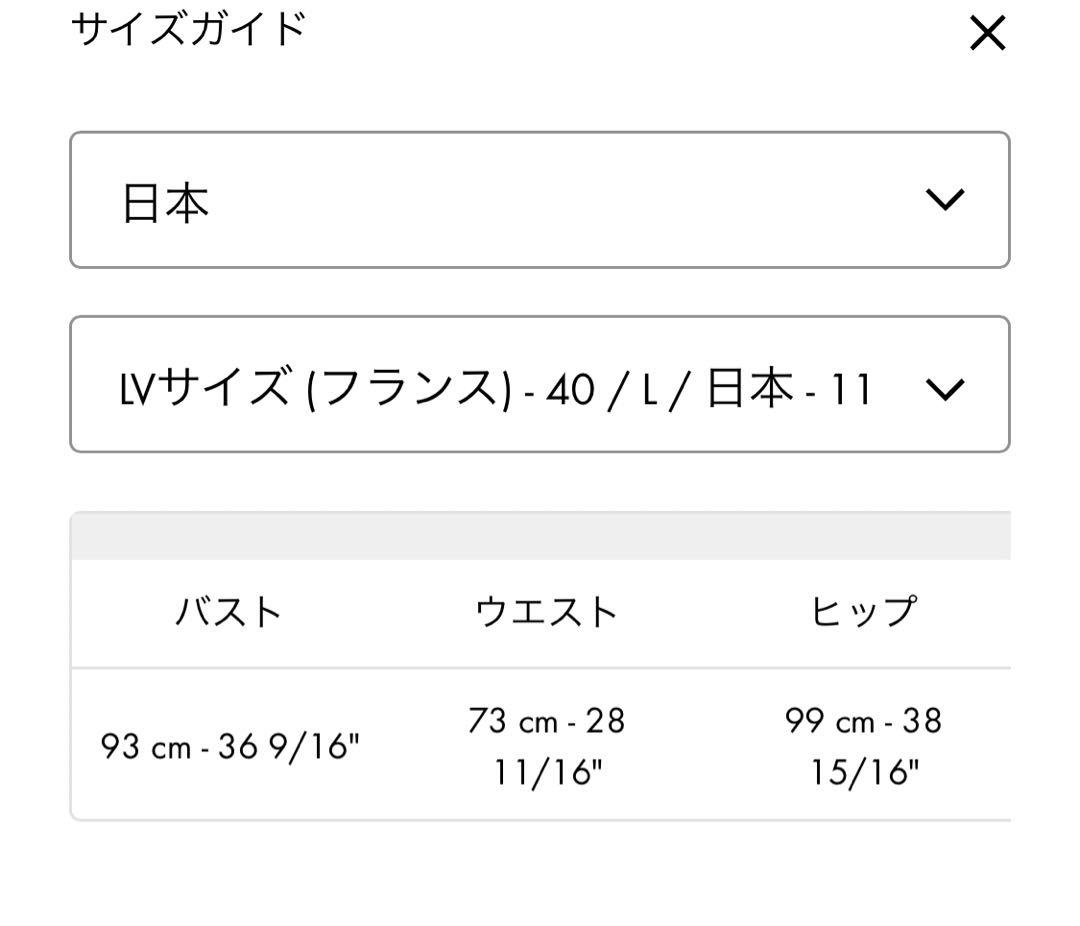Open the LVサイズ size dropdown
Viewport: 1080px width, 926px height.
tap(540, 390)
